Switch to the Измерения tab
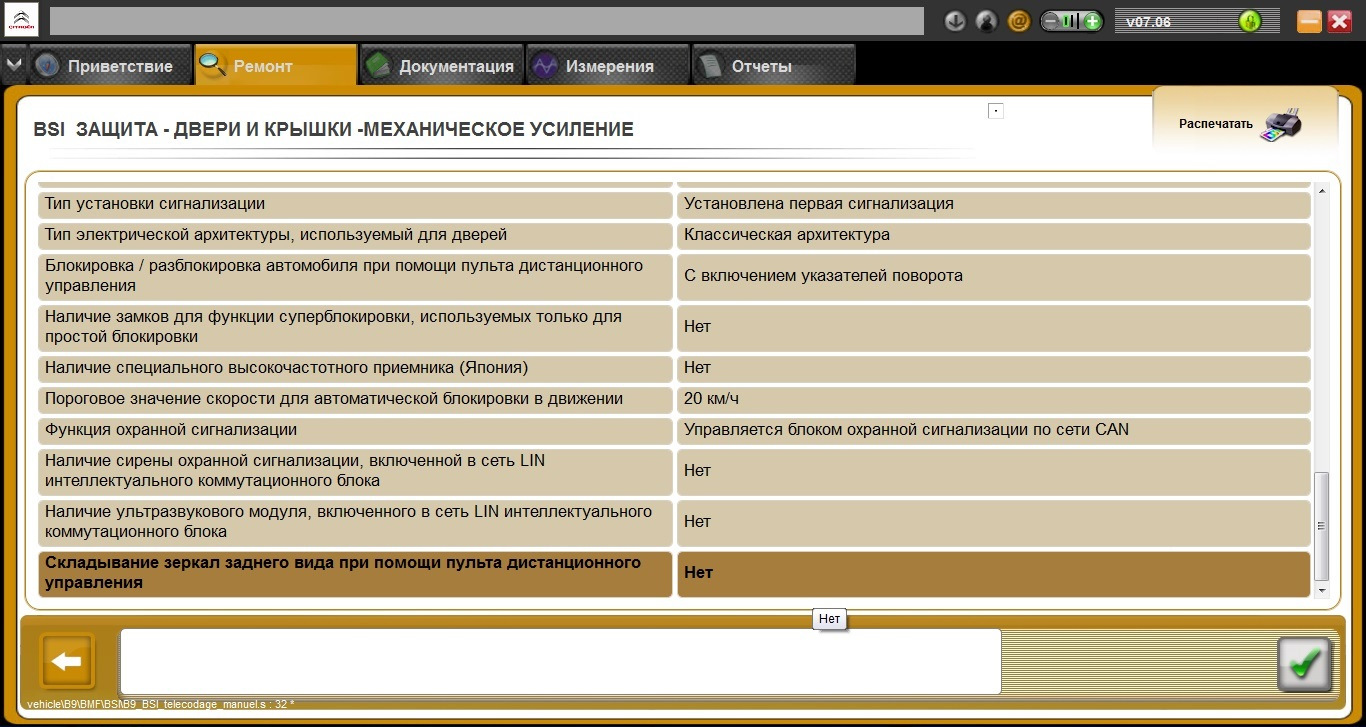This screenshot has width=1366, height=727. 608,66
